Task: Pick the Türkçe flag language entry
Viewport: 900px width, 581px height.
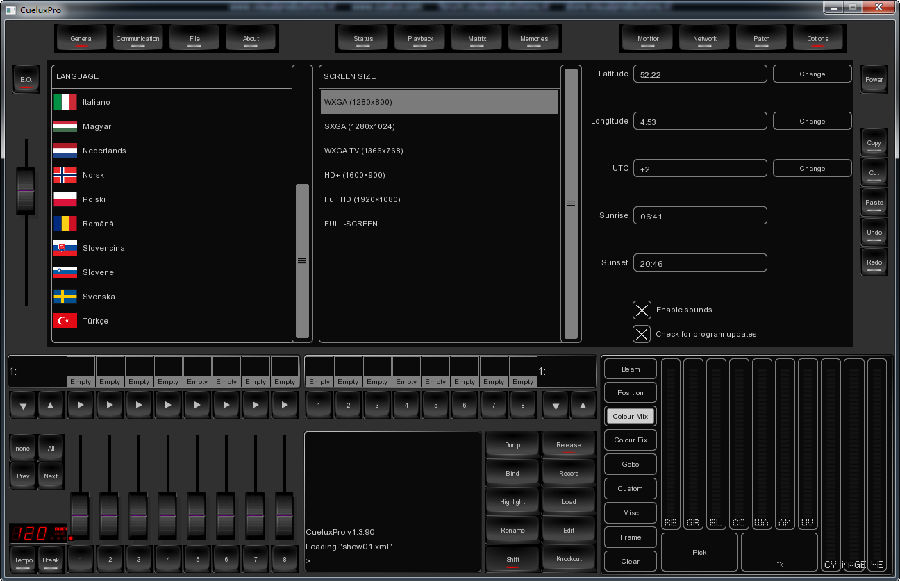Action: [x=65, y=321]
